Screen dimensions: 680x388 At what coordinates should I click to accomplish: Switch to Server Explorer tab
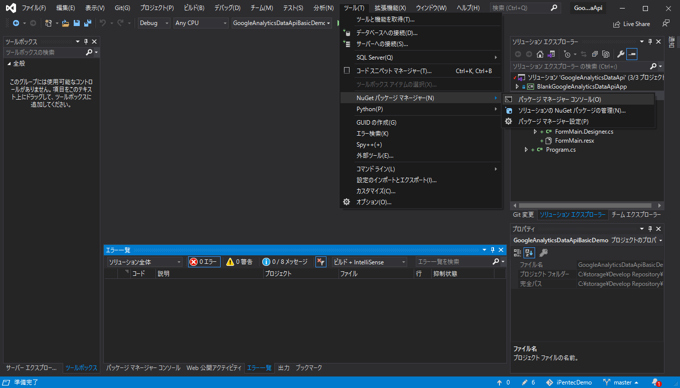coord(31,368)
